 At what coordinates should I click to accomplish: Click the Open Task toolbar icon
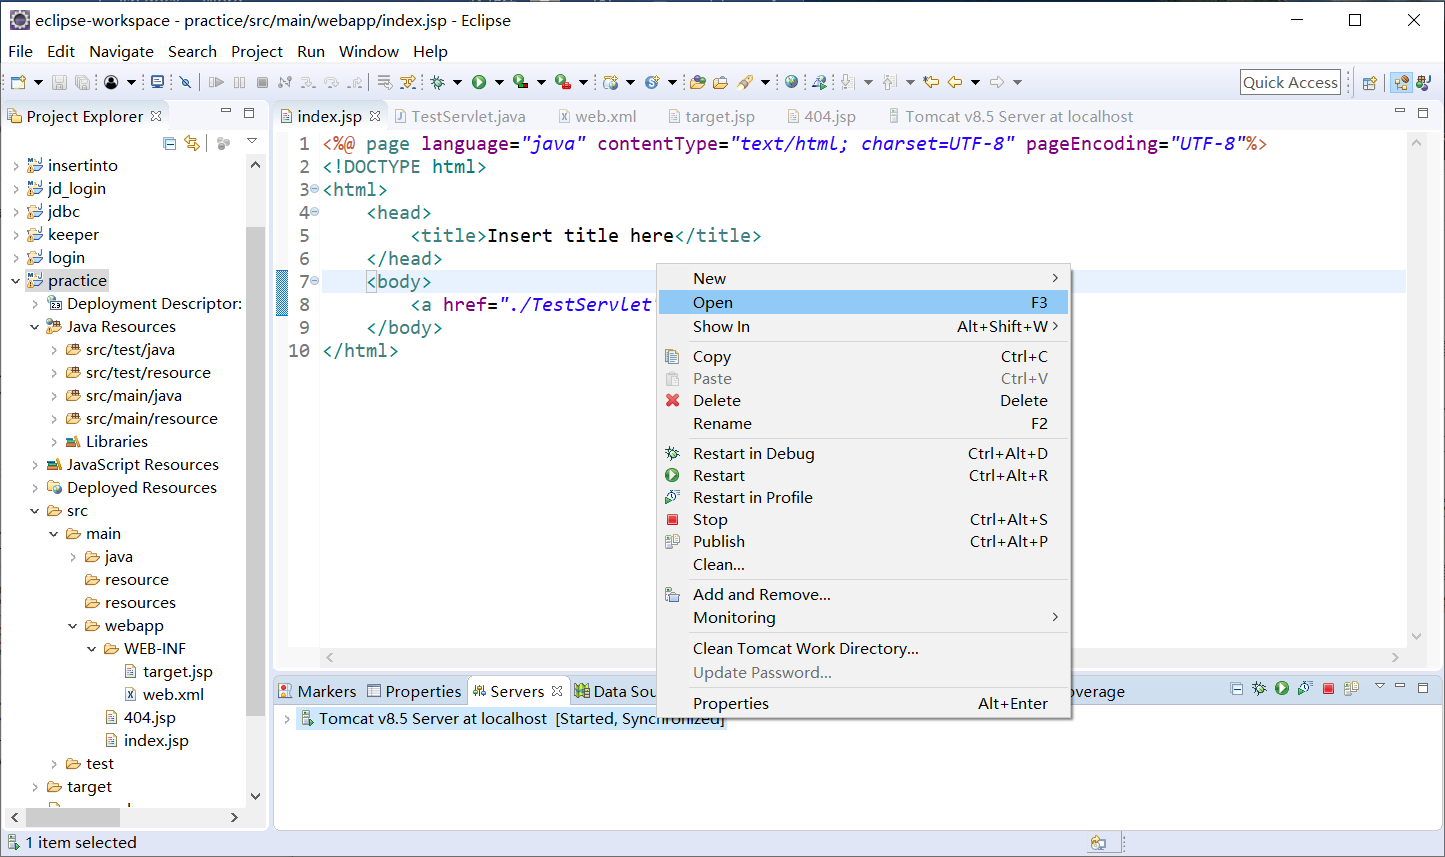[720, 82]
